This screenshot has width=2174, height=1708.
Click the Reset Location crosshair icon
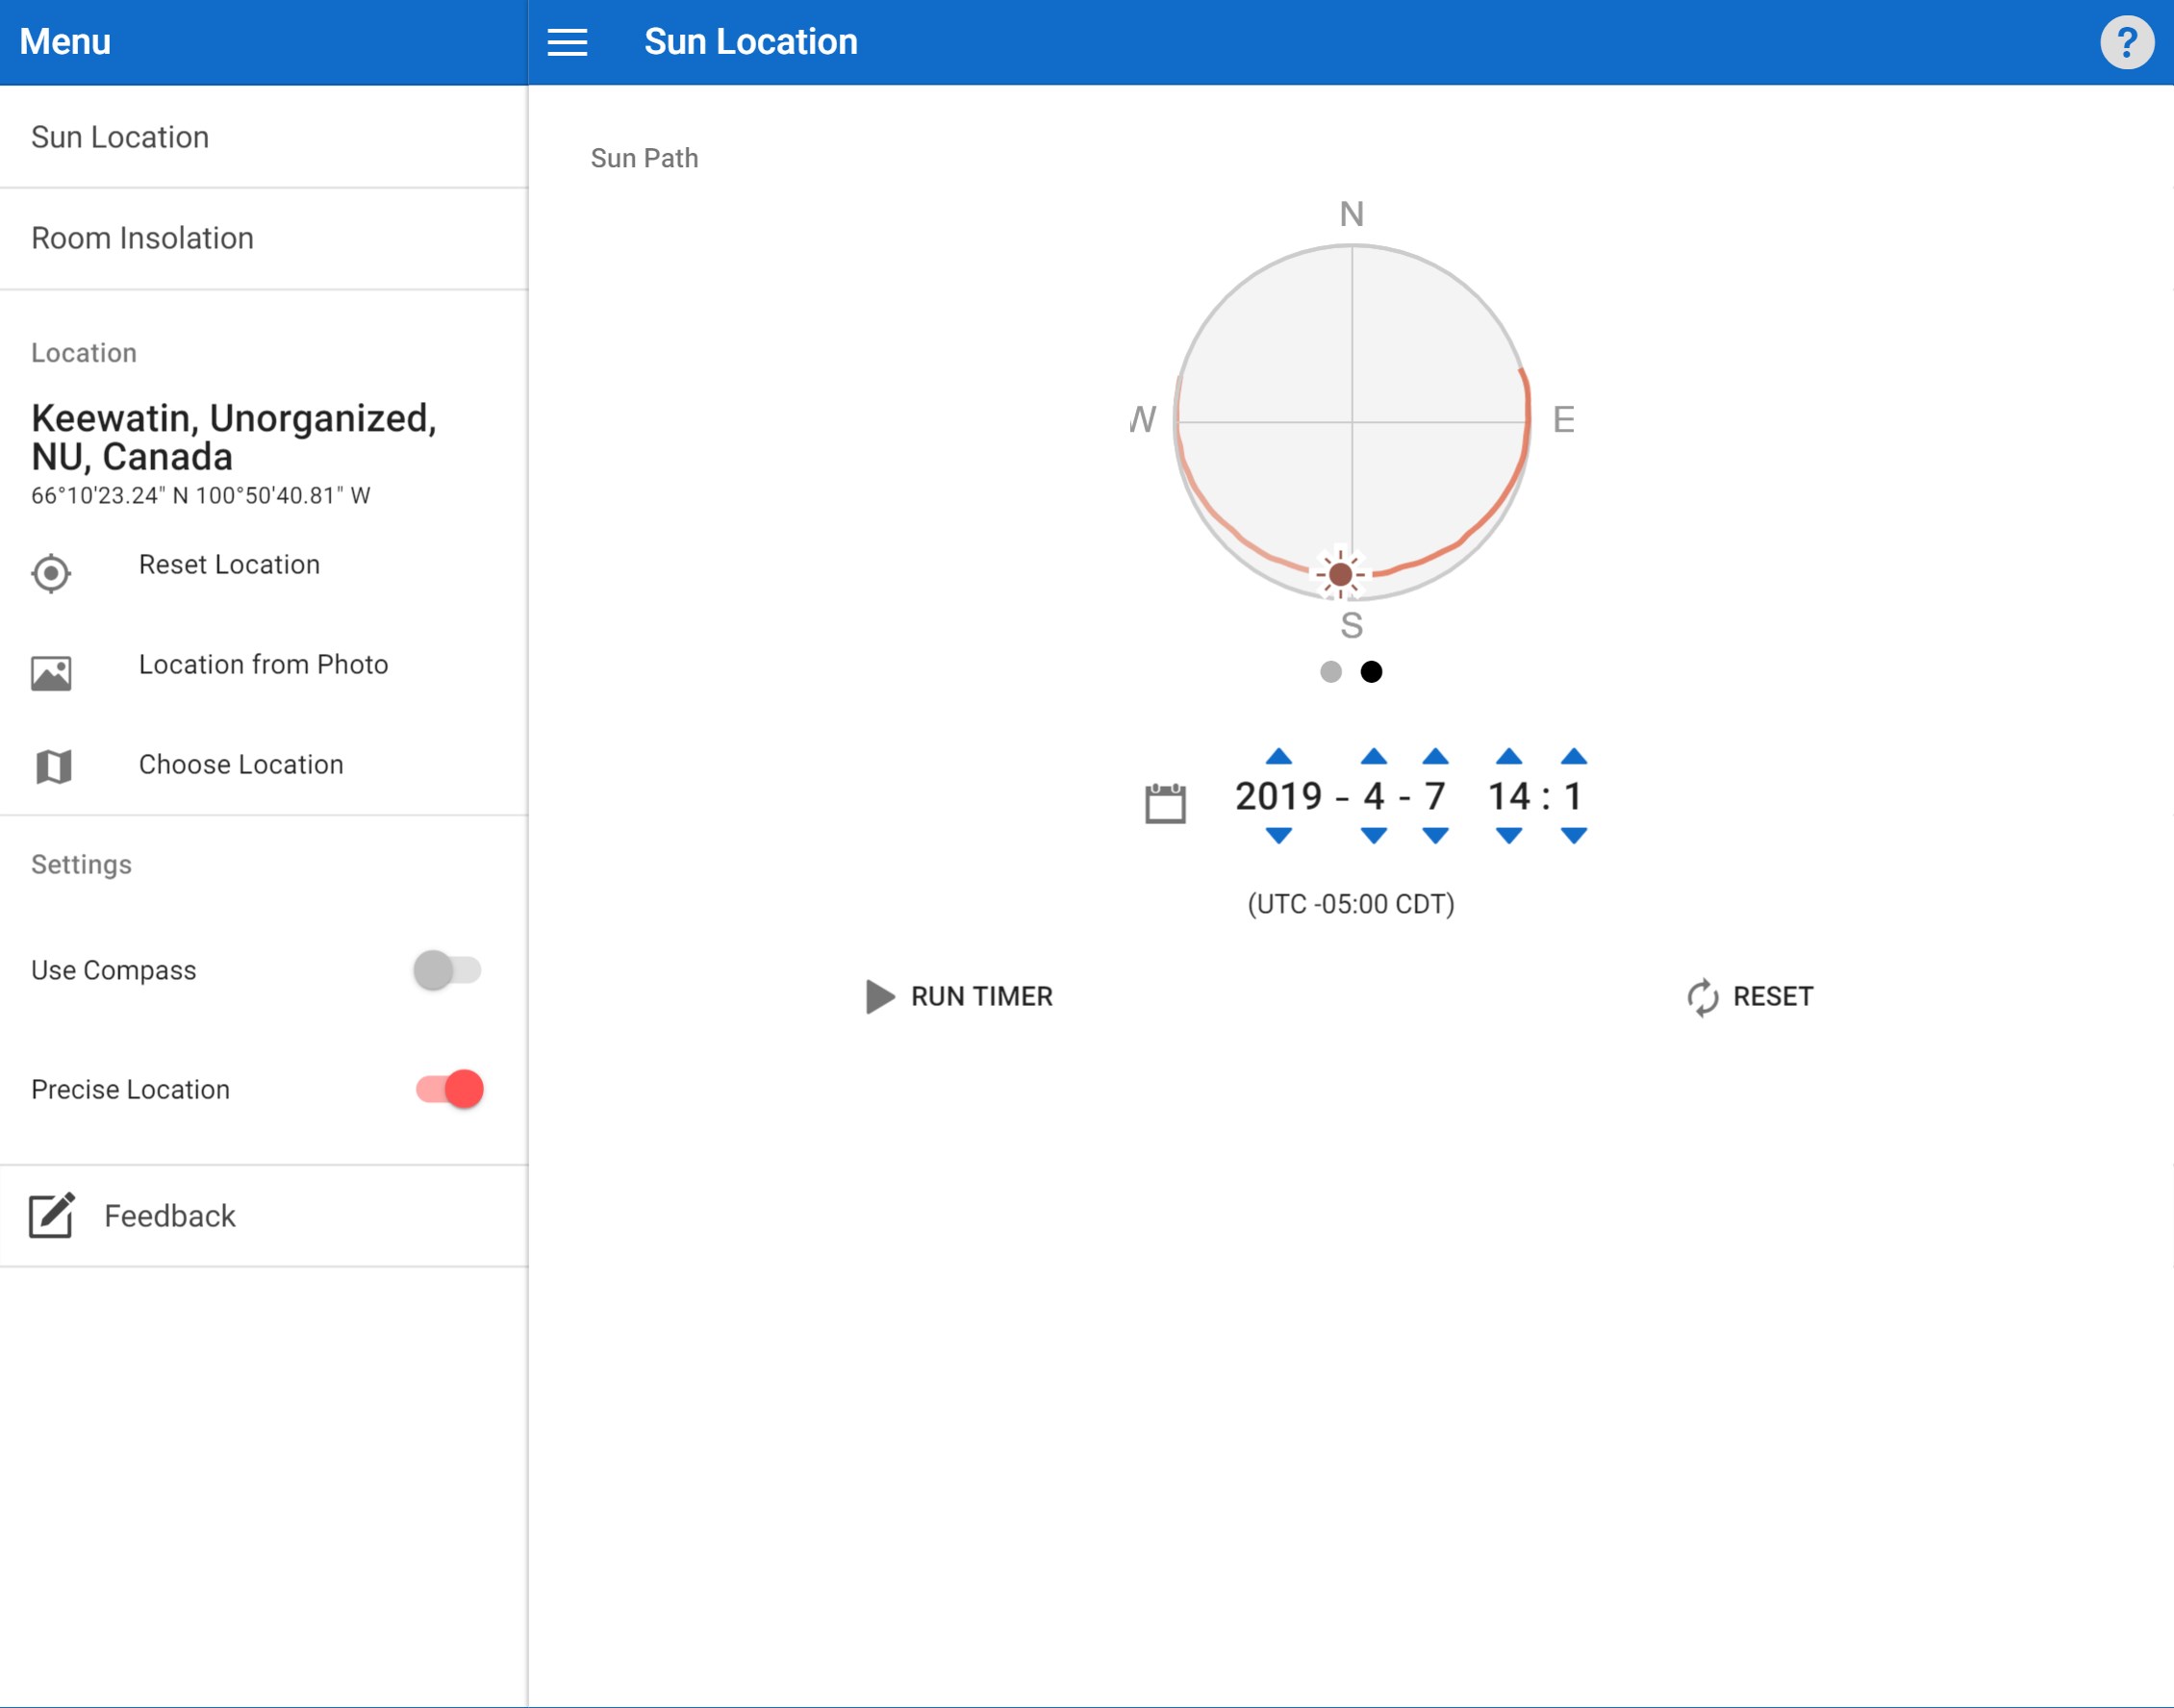click(x=51, y=573)
